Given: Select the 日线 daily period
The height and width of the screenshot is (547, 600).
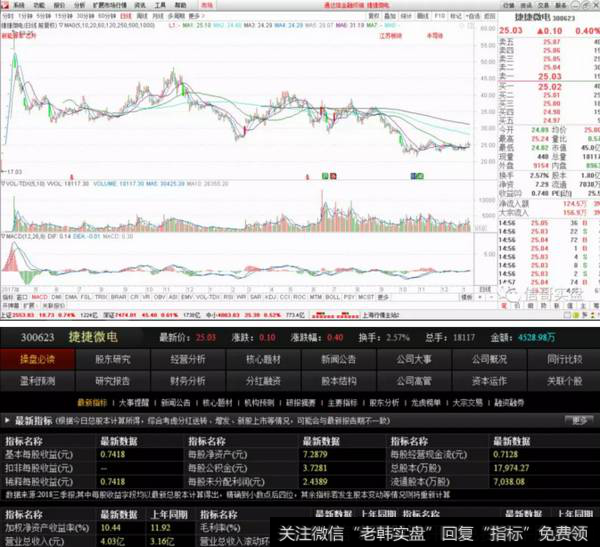Looking at the screenshot, I should [126, 16].
